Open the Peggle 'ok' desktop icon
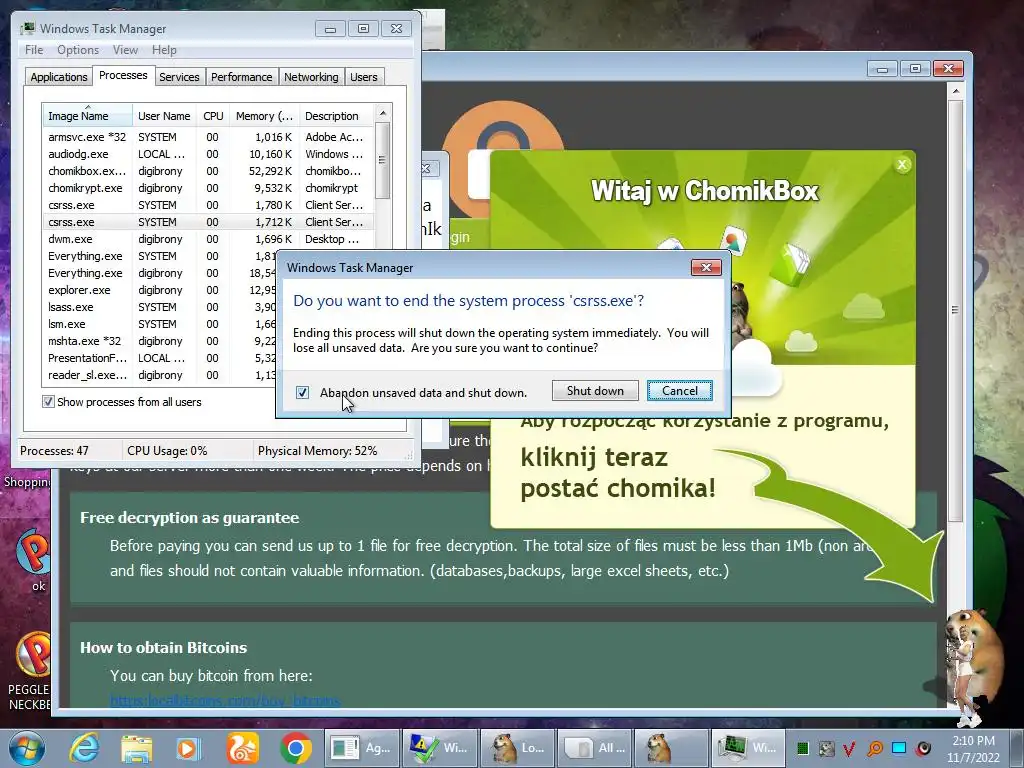 point(34,560)
